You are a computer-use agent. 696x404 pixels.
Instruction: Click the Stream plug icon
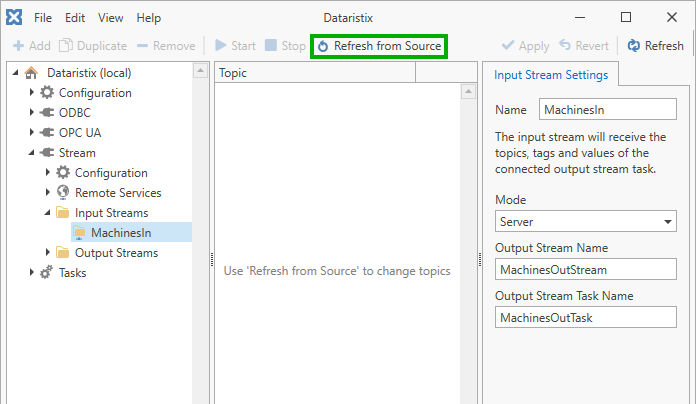point(47,152)
